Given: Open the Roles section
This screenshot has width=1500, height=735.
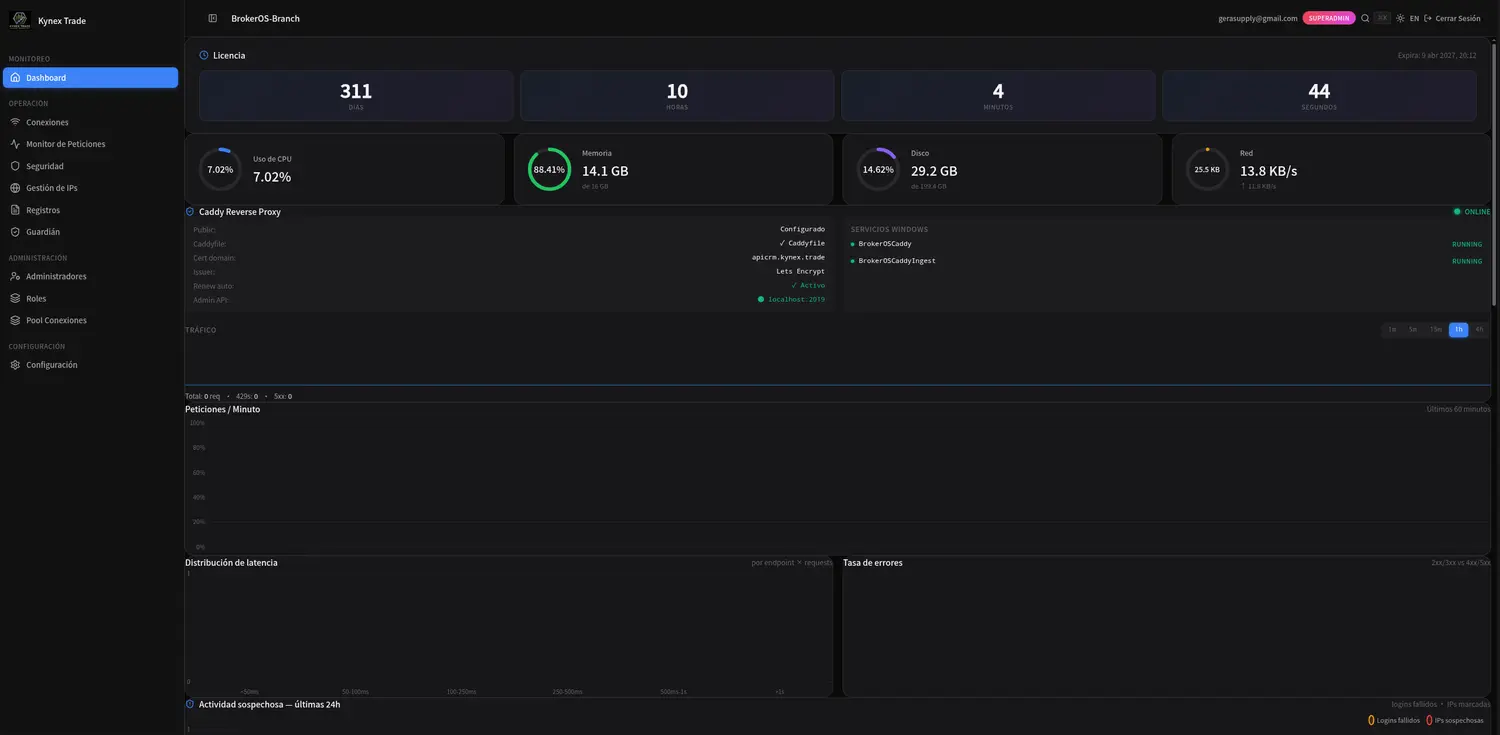Looking at the screenshot, I should [x=90, y=298].
